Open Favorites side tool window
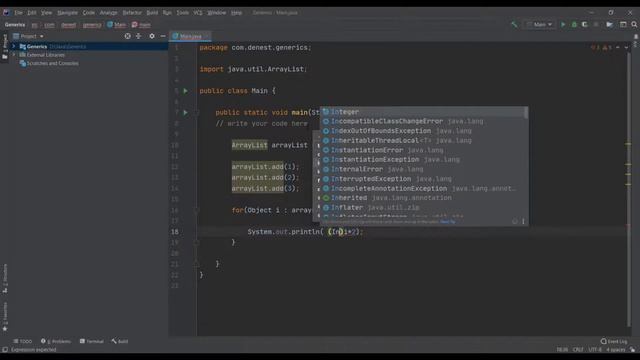Screen dimensions: 640x360 tap(5, 316)
